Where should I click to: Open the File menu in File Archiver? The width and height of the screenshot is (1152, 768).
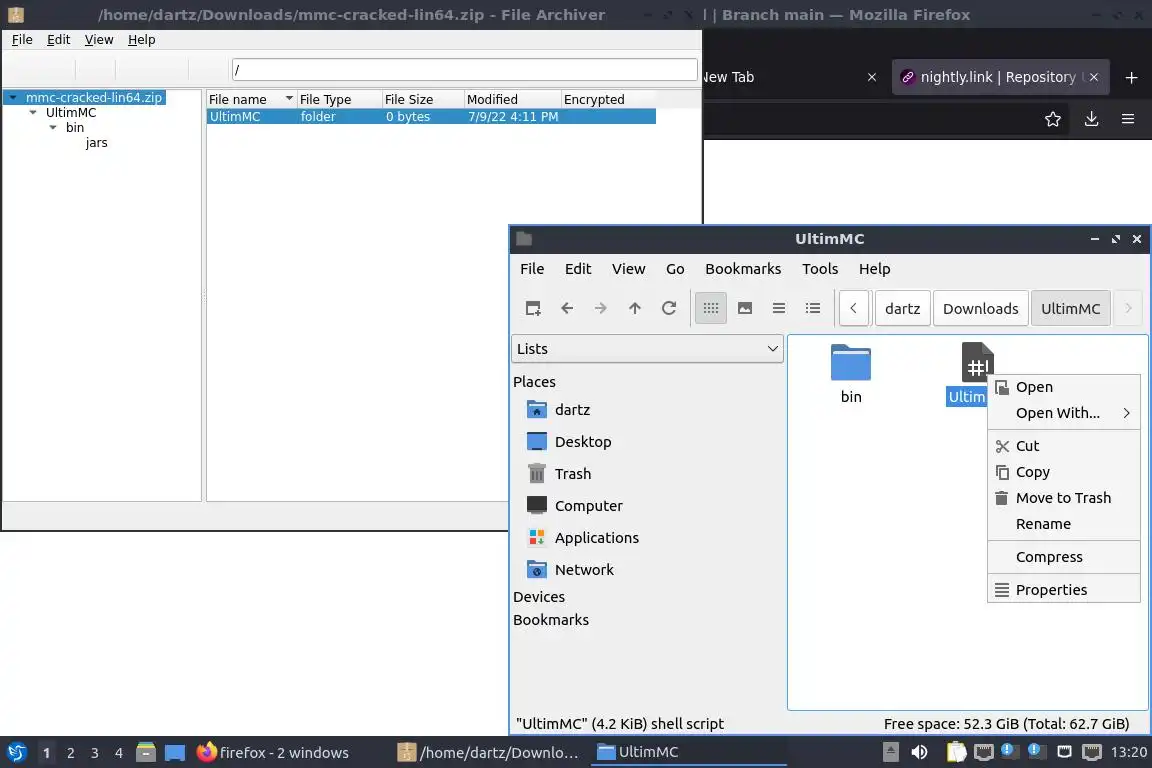click(22, 40)
